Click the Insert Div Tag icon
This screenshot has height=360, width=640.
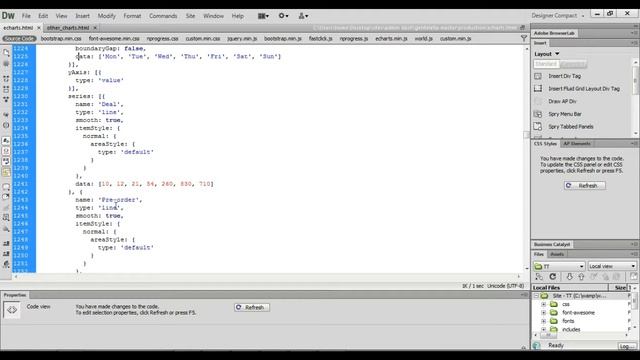(538, 76)
